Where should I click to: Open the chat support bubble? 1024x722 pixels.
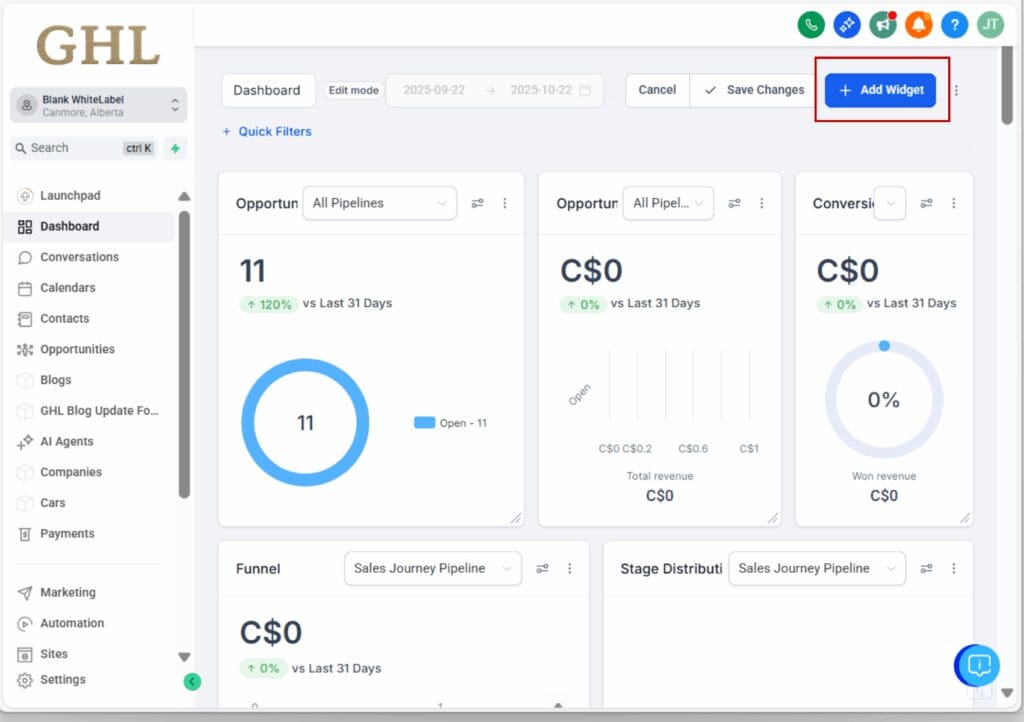(x=977, y=665)
